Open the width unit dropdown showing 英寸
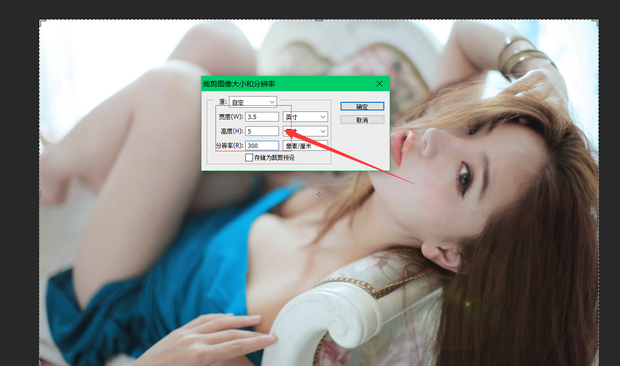Screen dimensions: 620x366 (305, 117)
